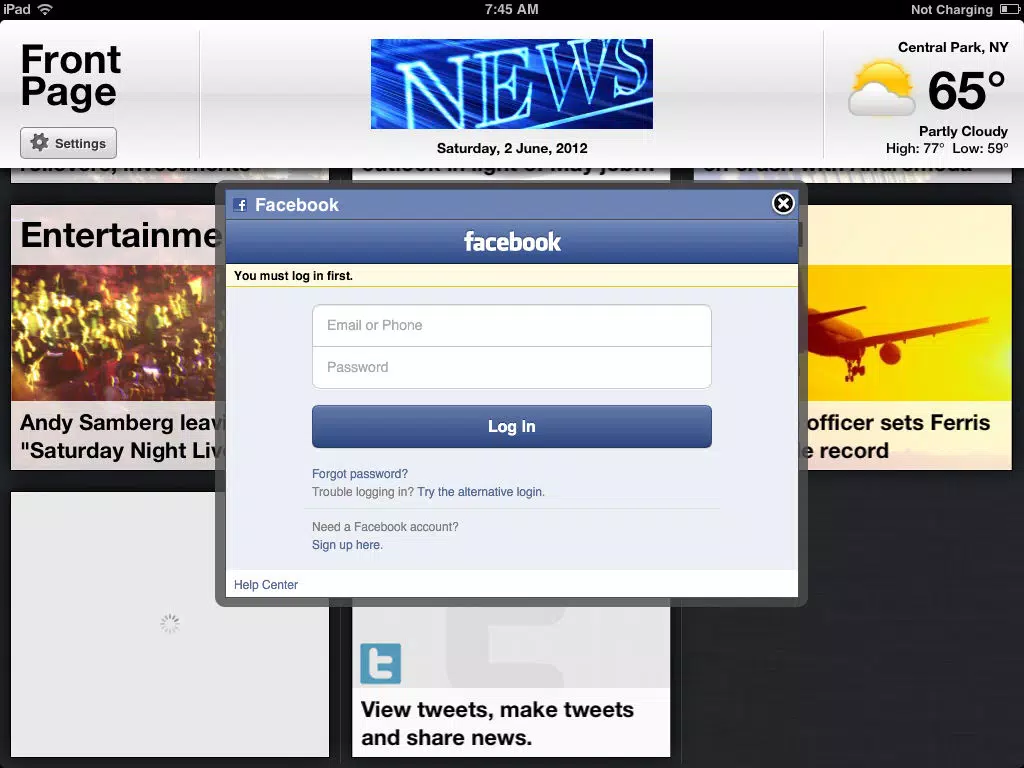Click the Facebook logo icon in dialog title

(240, 205)
